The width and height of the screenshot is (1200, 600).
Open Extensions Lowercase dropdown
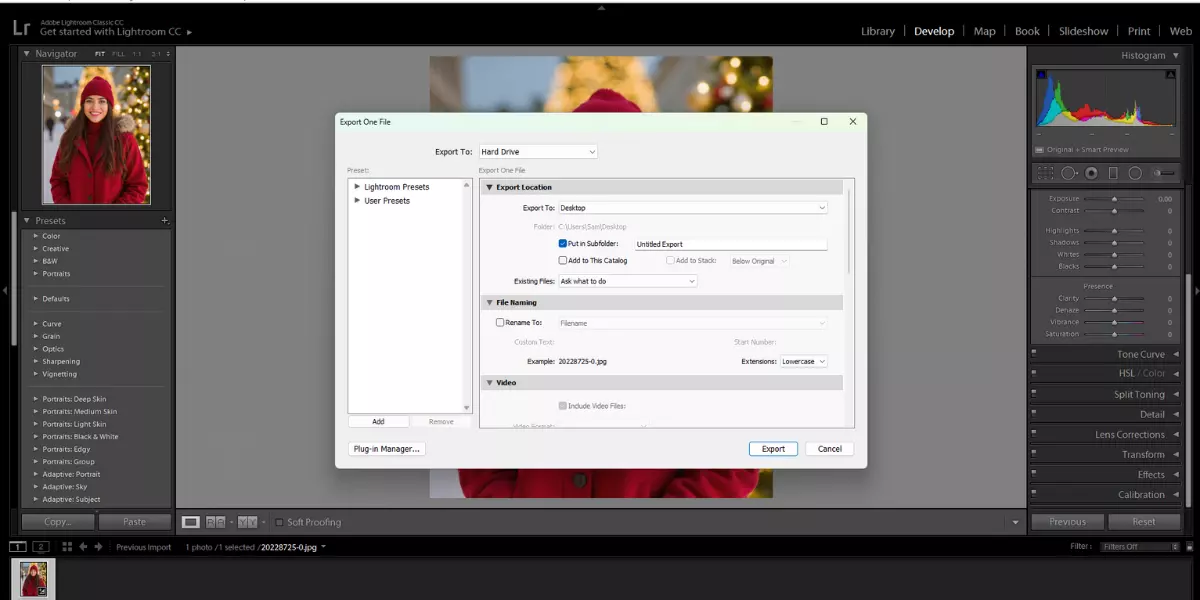coord(804,361)
